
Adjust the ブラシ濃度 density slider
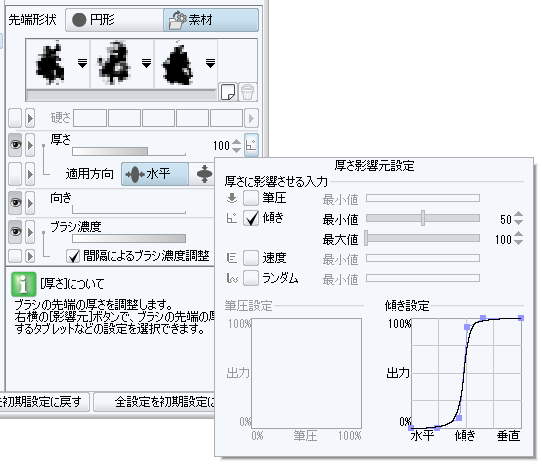click(x=129, y=239)
